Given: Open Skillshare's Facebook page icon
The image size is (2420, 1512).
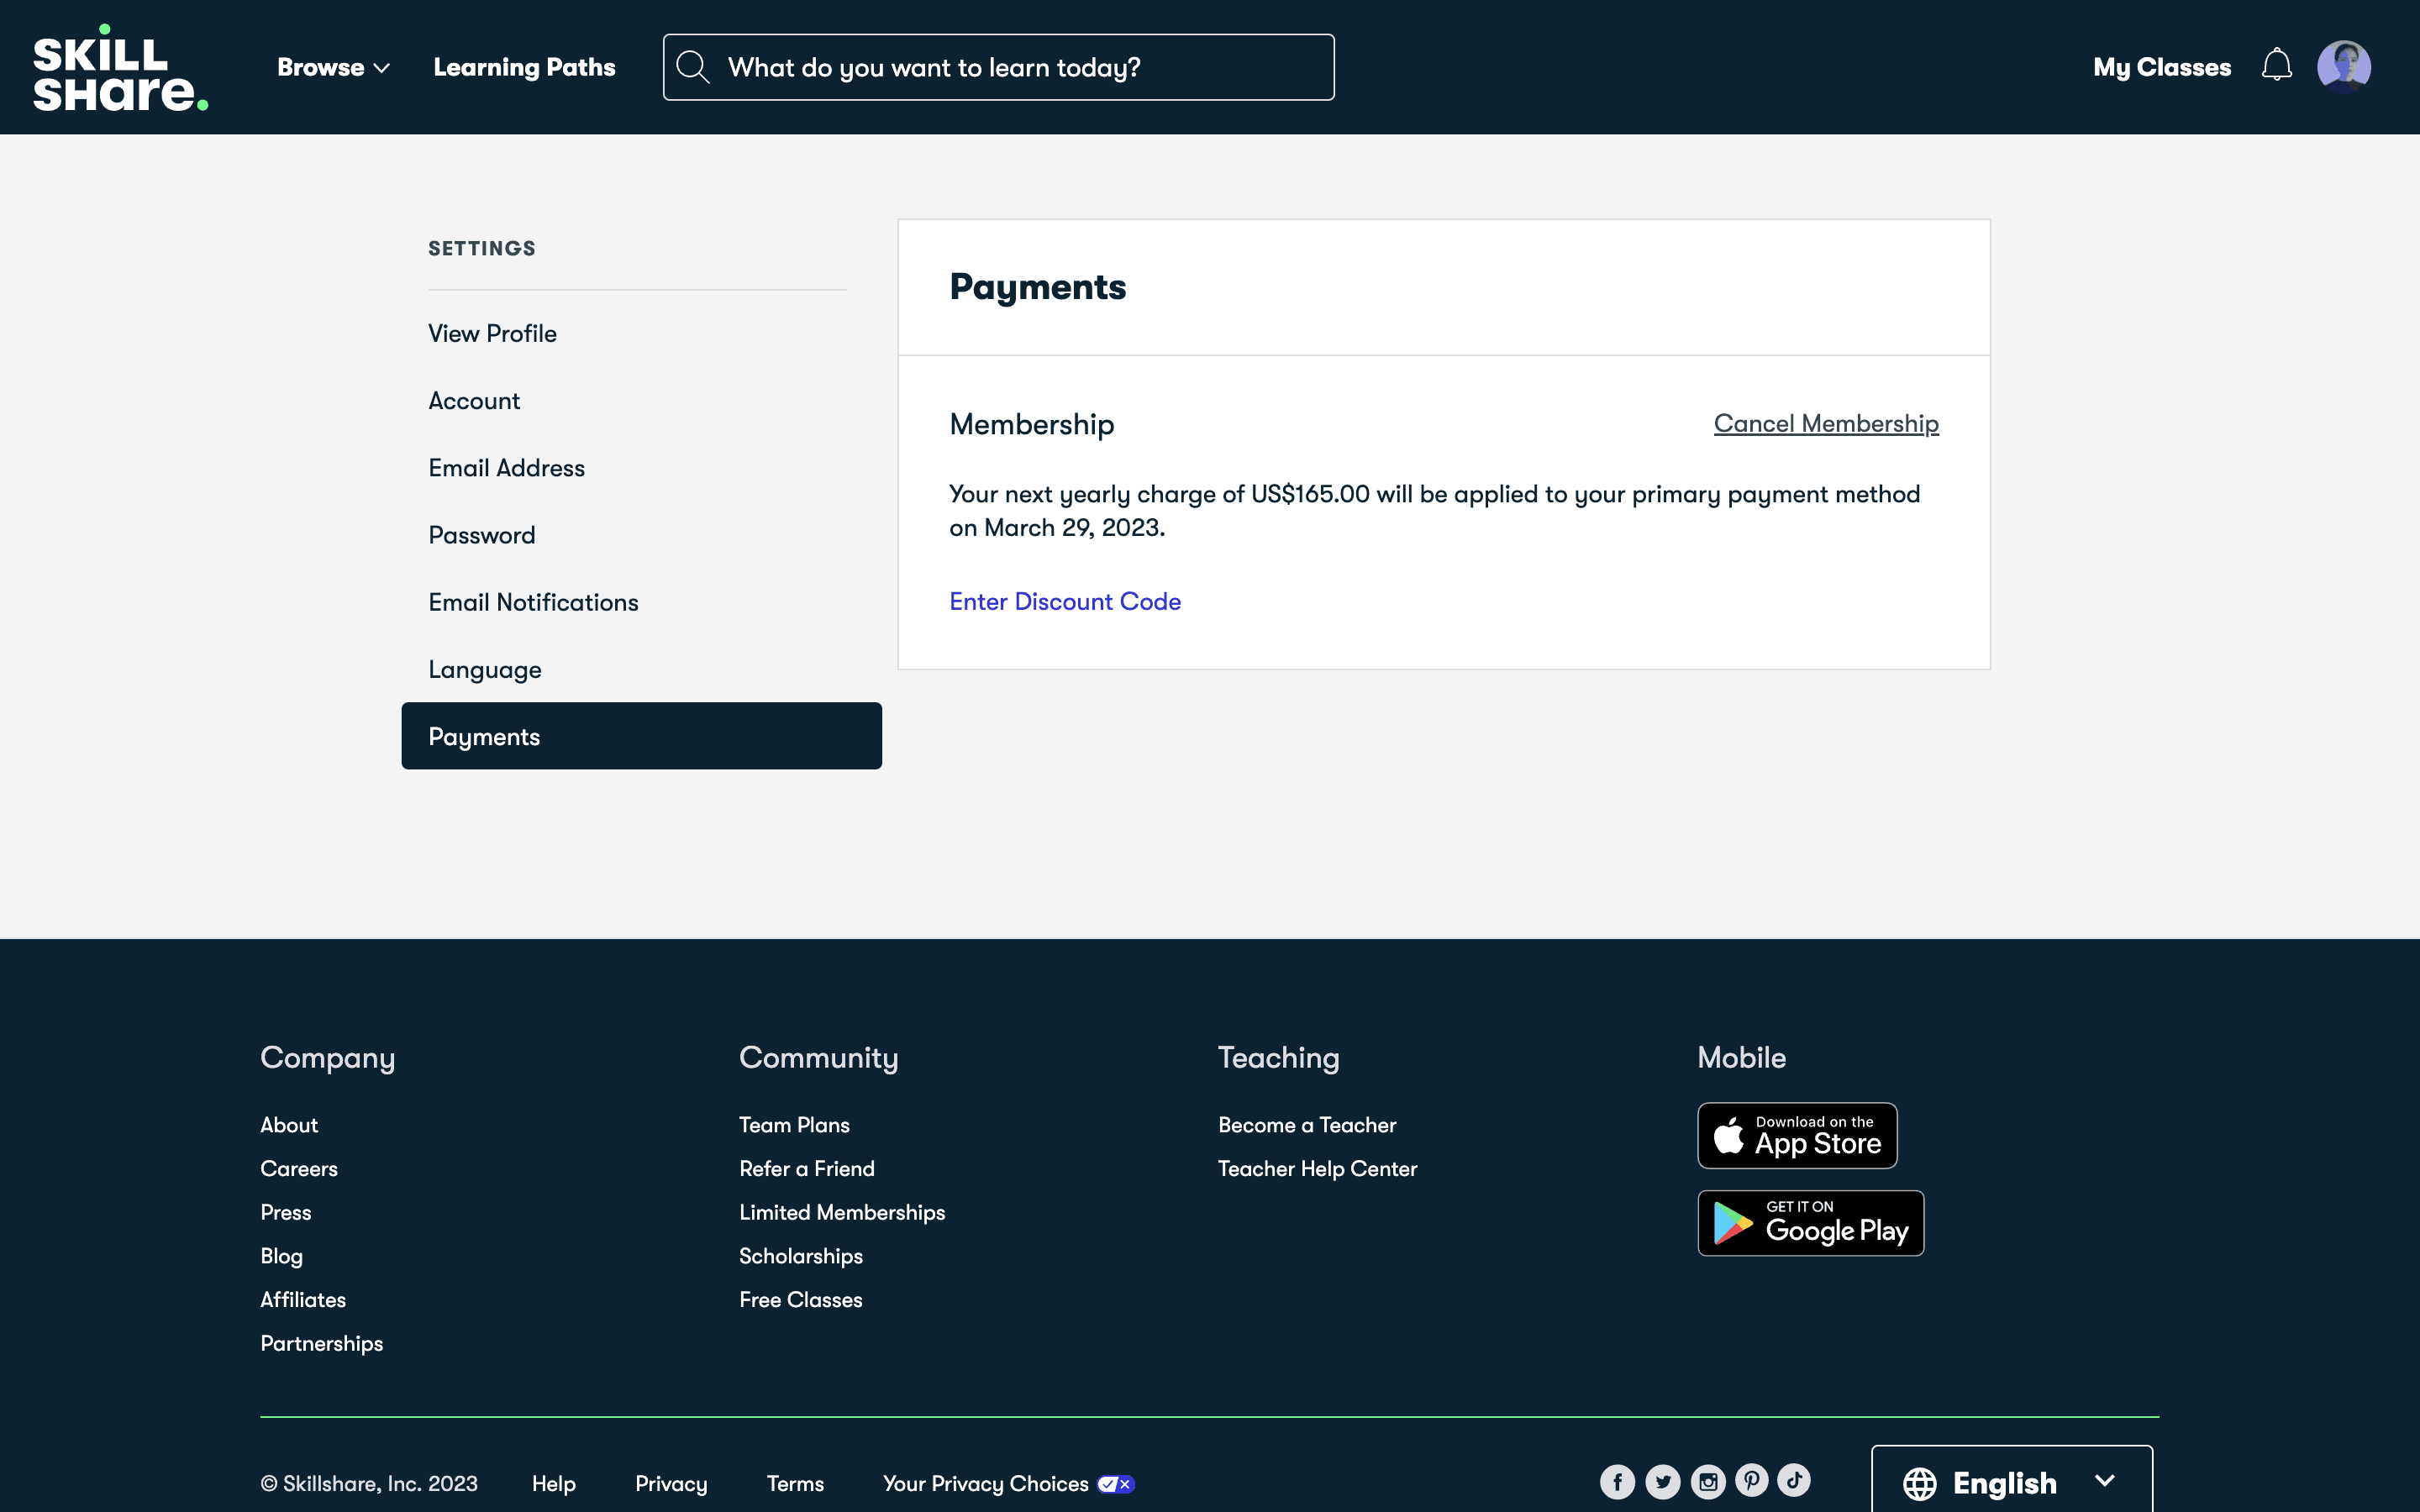Looking at the screenshot, I should [x=1617, y=1481].
